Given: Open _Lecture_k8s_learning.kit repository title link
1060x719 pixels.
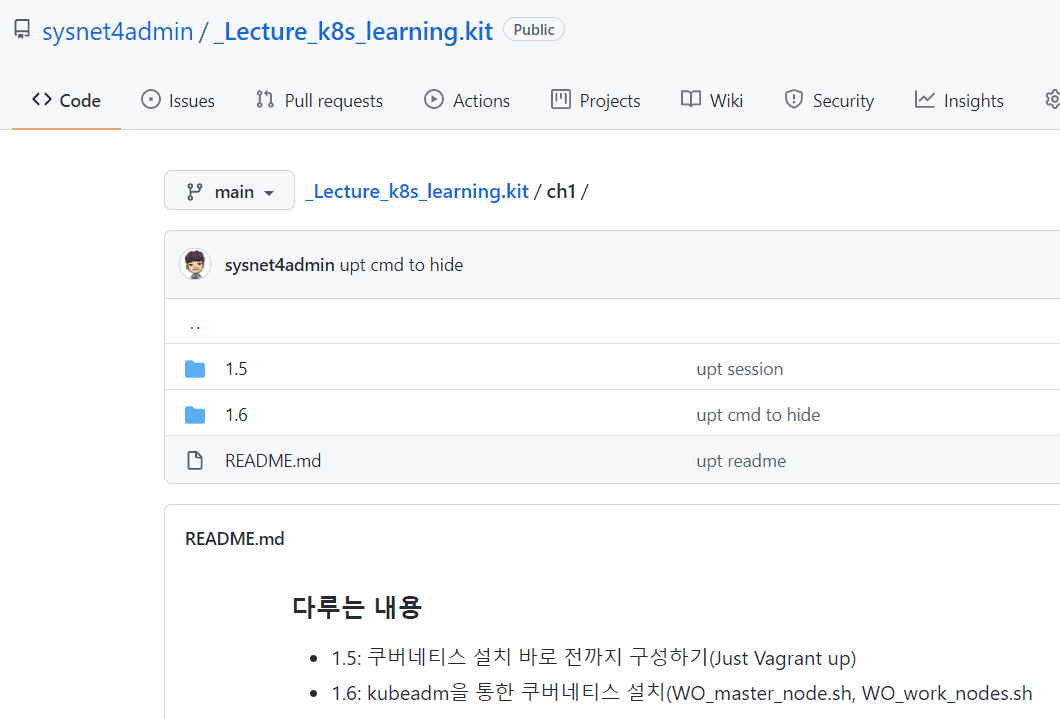Looking at the screenshot, I should (x=354, y=31).
